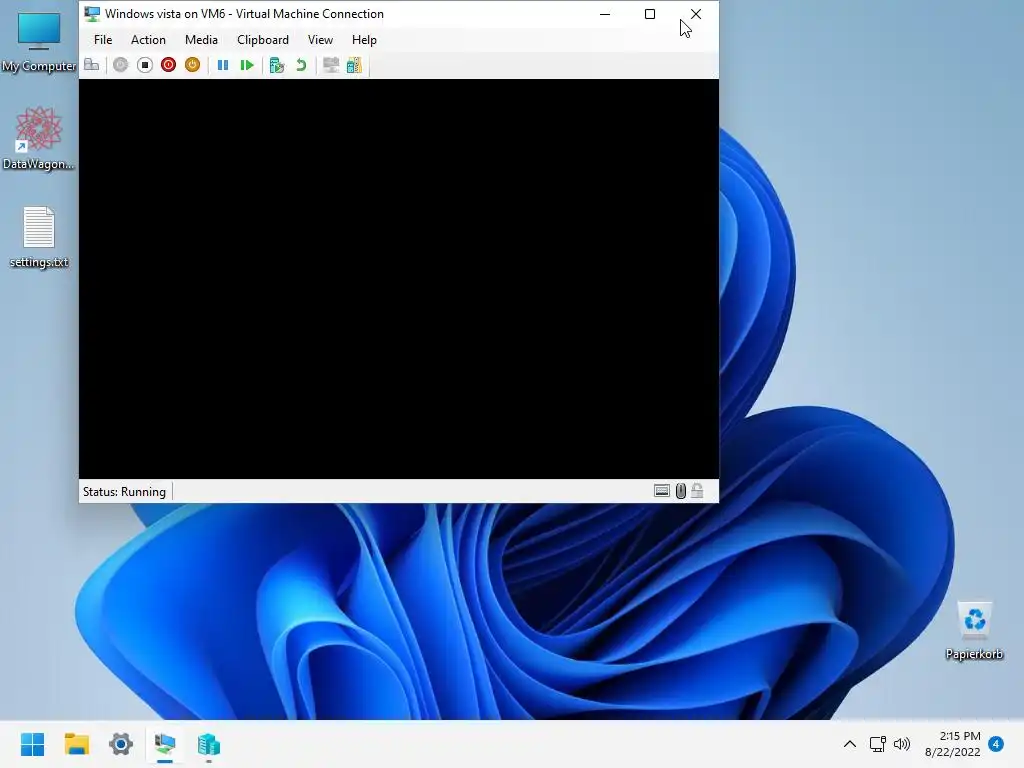Create a checkpoint of the virtual machine

(x=277, y=65)
